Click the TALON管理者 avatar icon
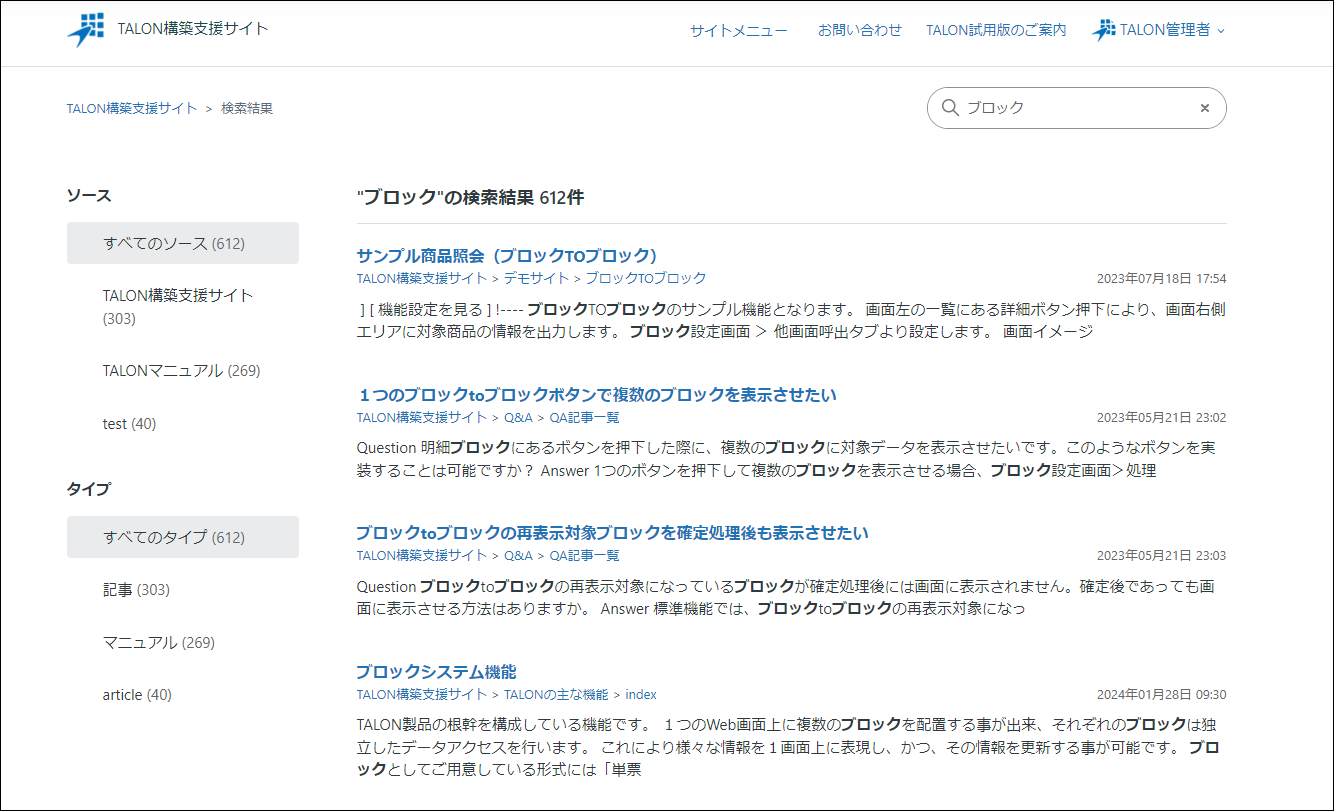The image size is (1334, 811). pyautogui.click(x=1103, y=30)
